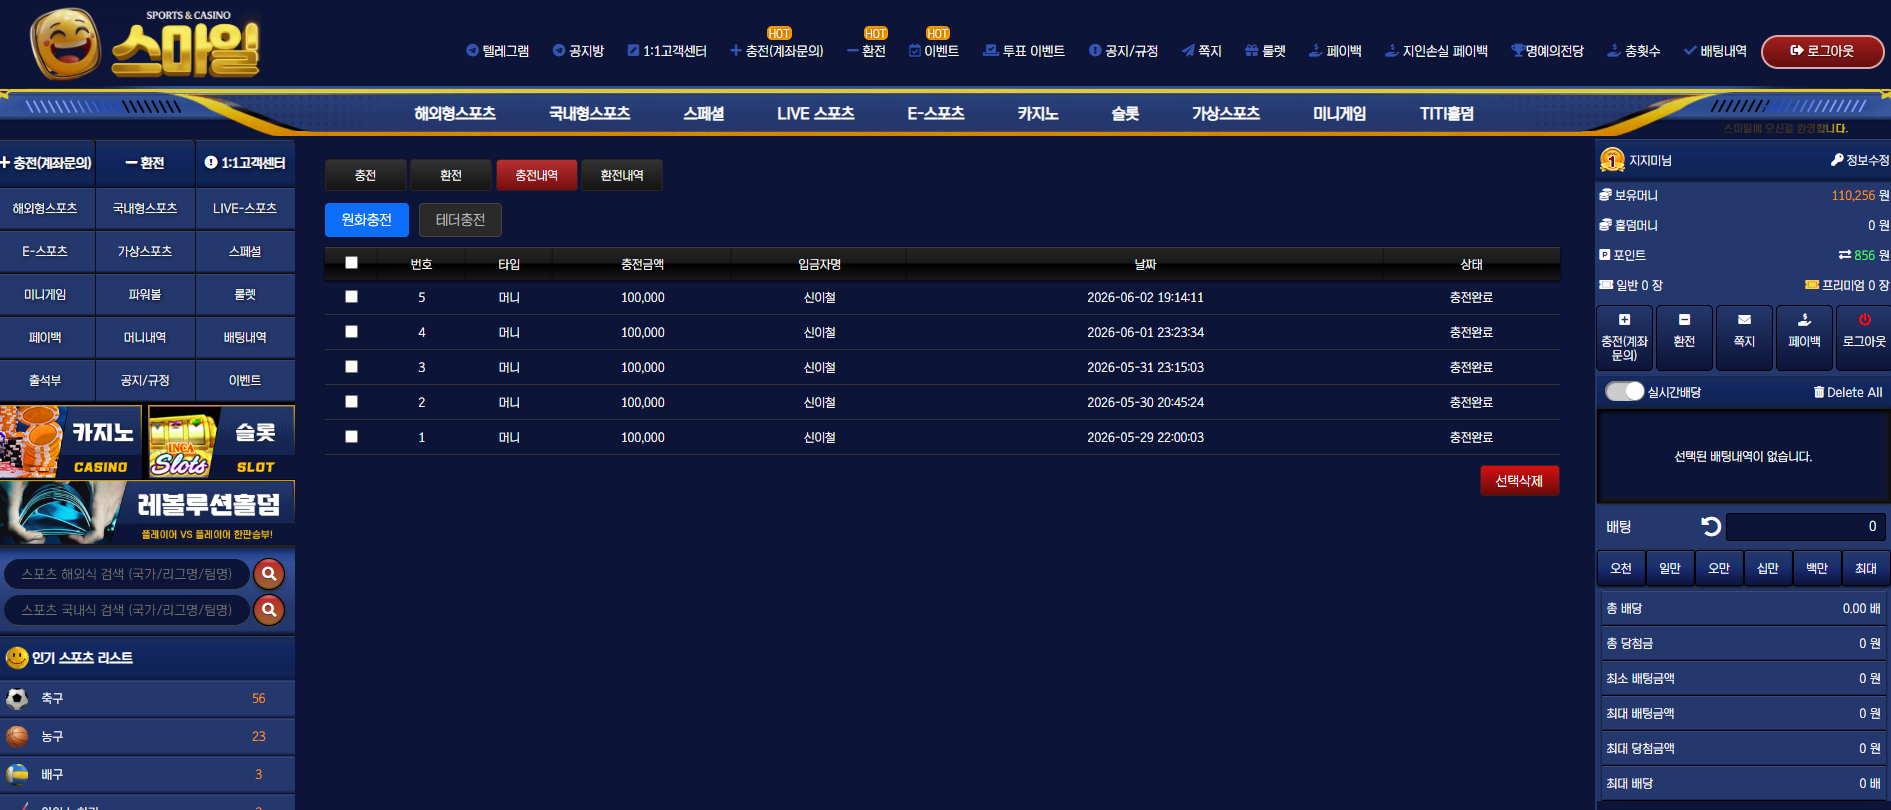Switch to the 환전내역 tab
Viewport: 1891px width, 810px height.
click(622, 175)
